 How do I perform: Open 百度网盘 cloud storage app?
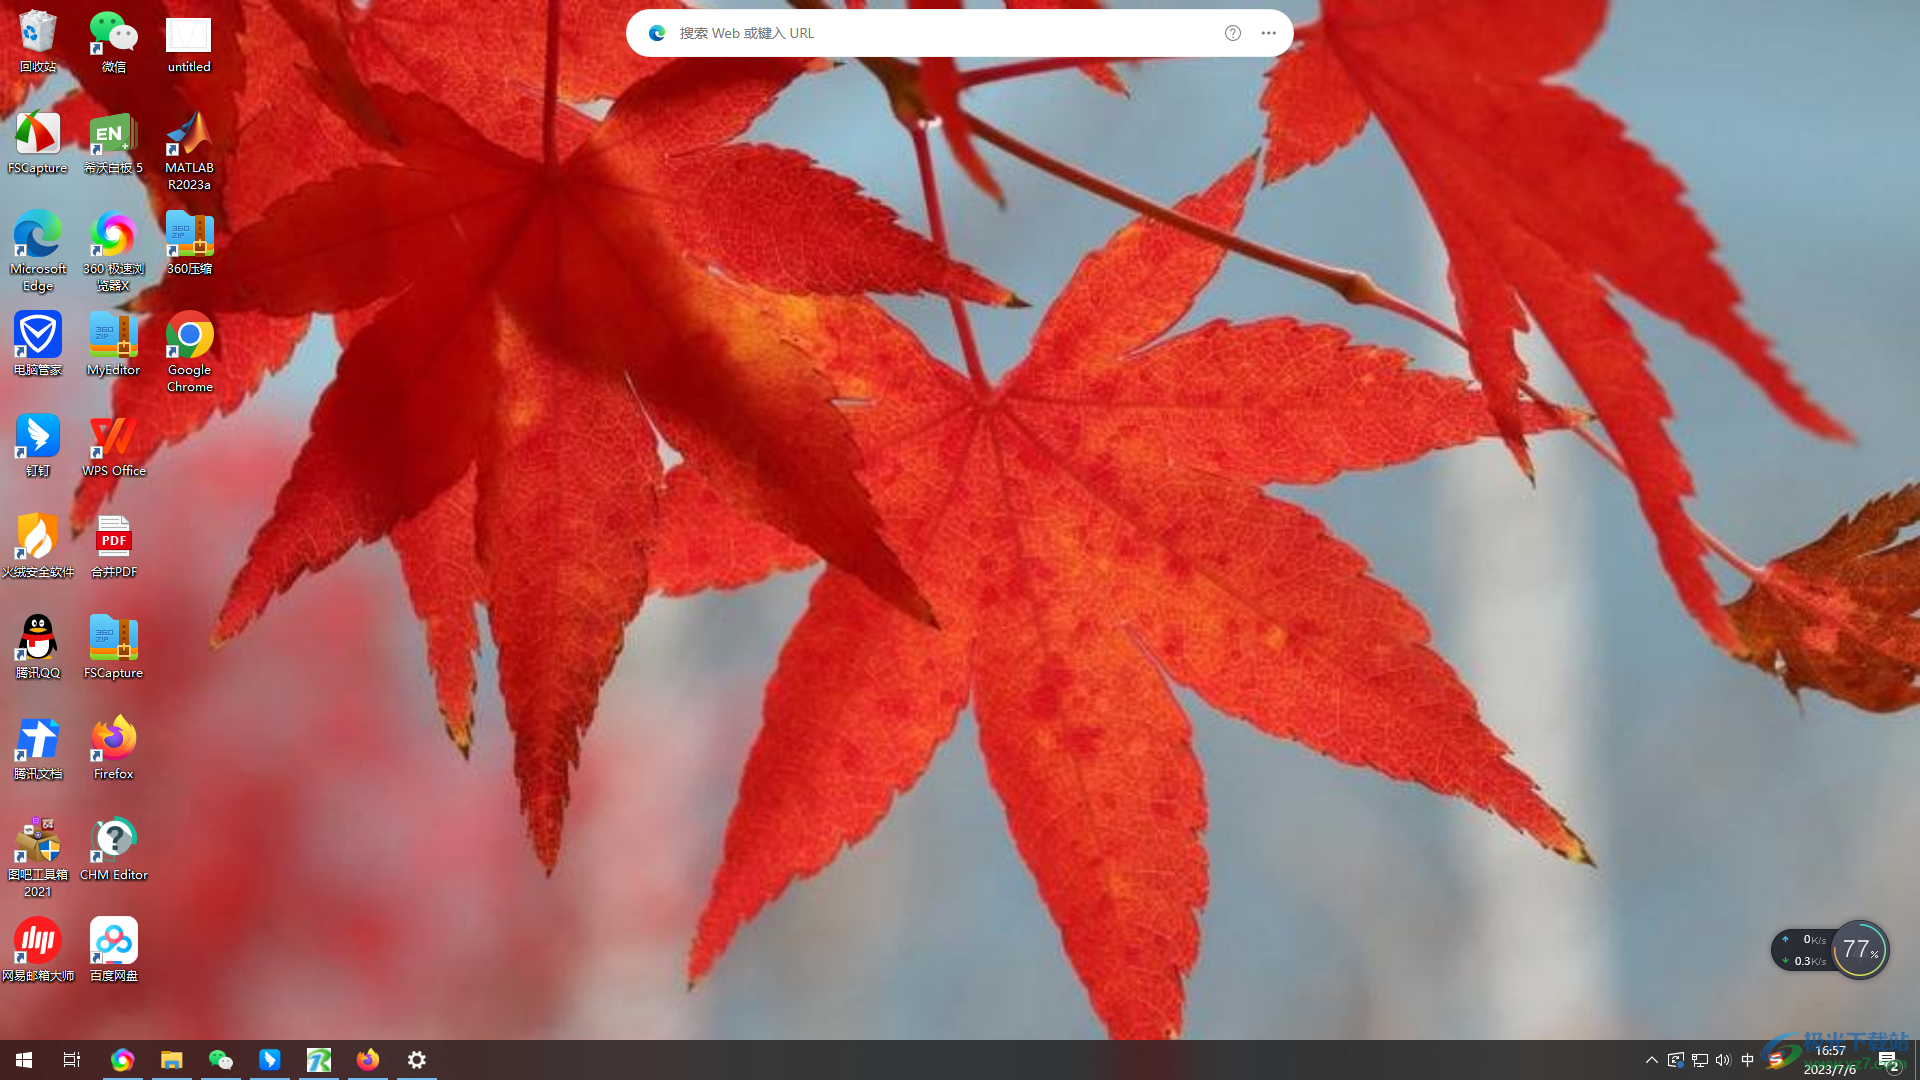(x=113, y=940)
